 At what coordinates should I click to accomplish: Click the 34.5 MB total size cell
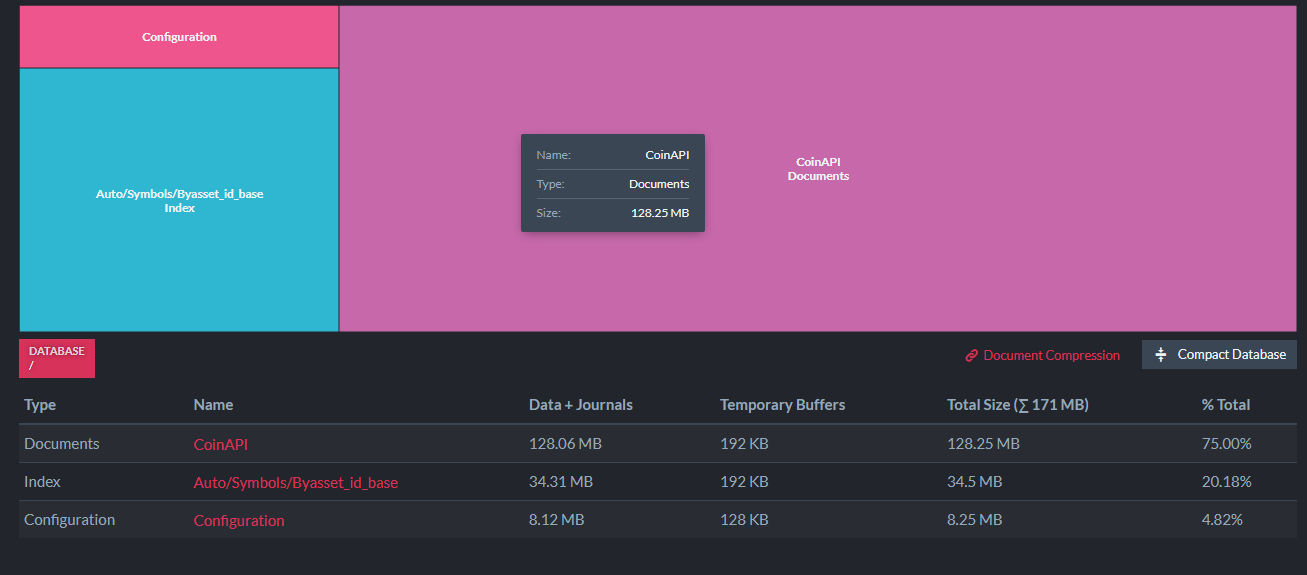click(975, 481)
